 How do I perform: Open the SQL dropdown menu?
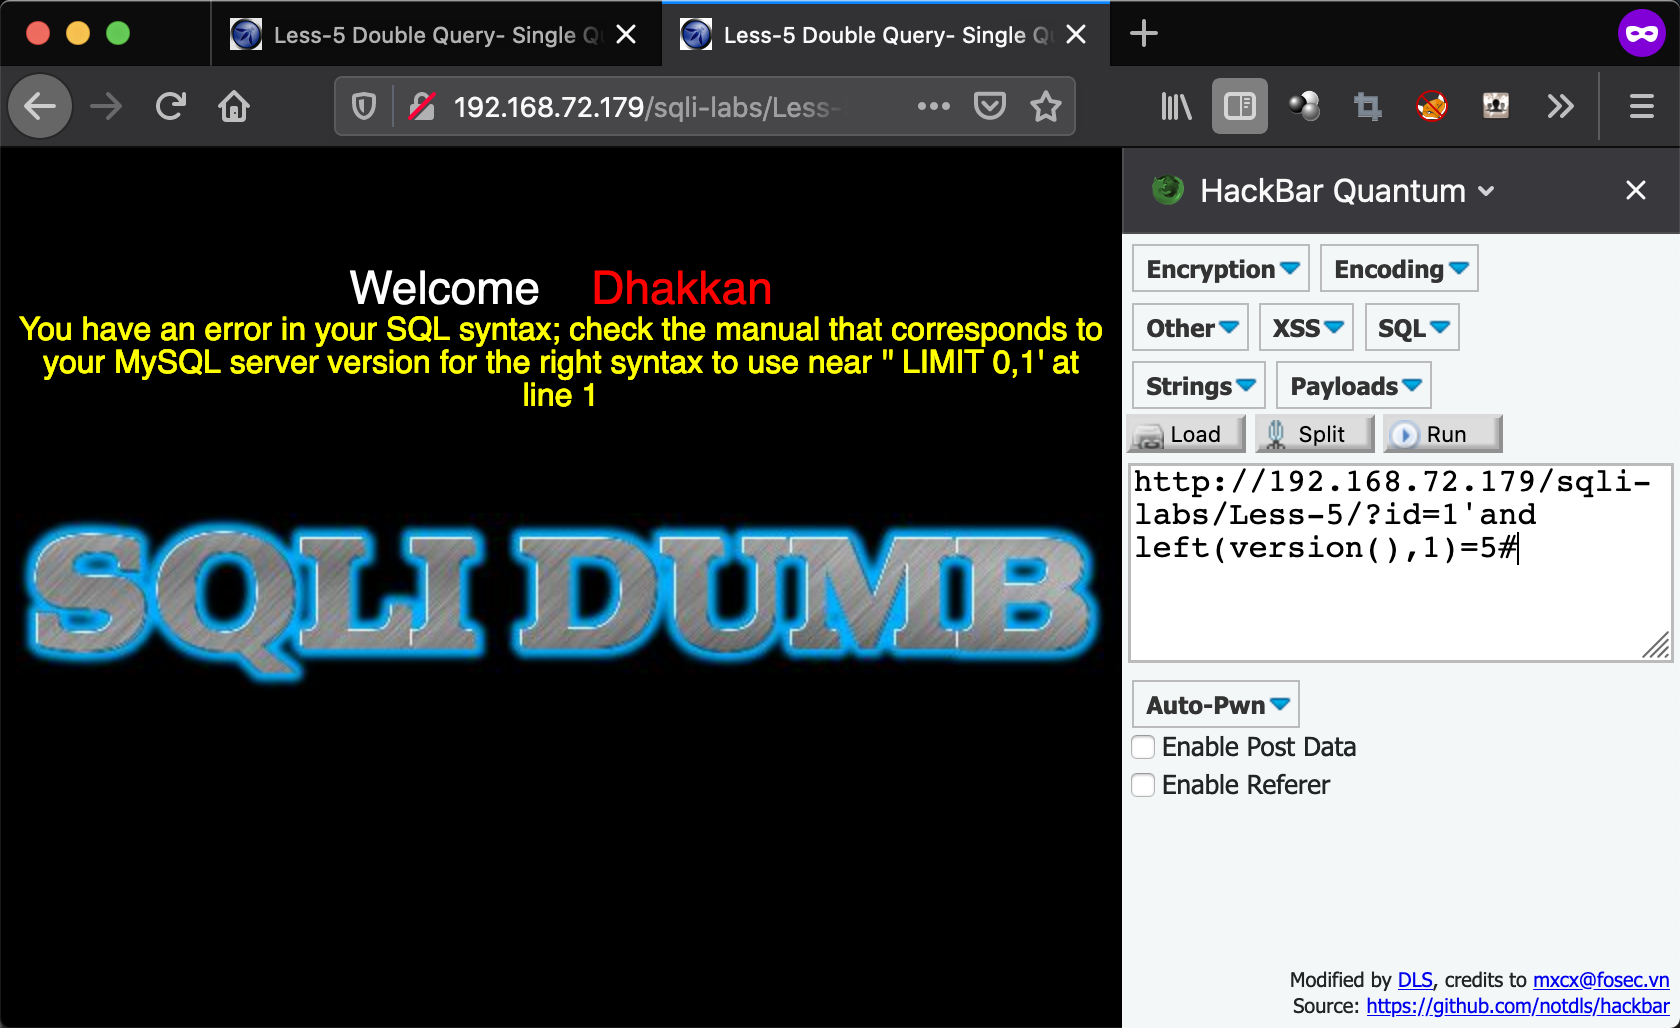1412,328
